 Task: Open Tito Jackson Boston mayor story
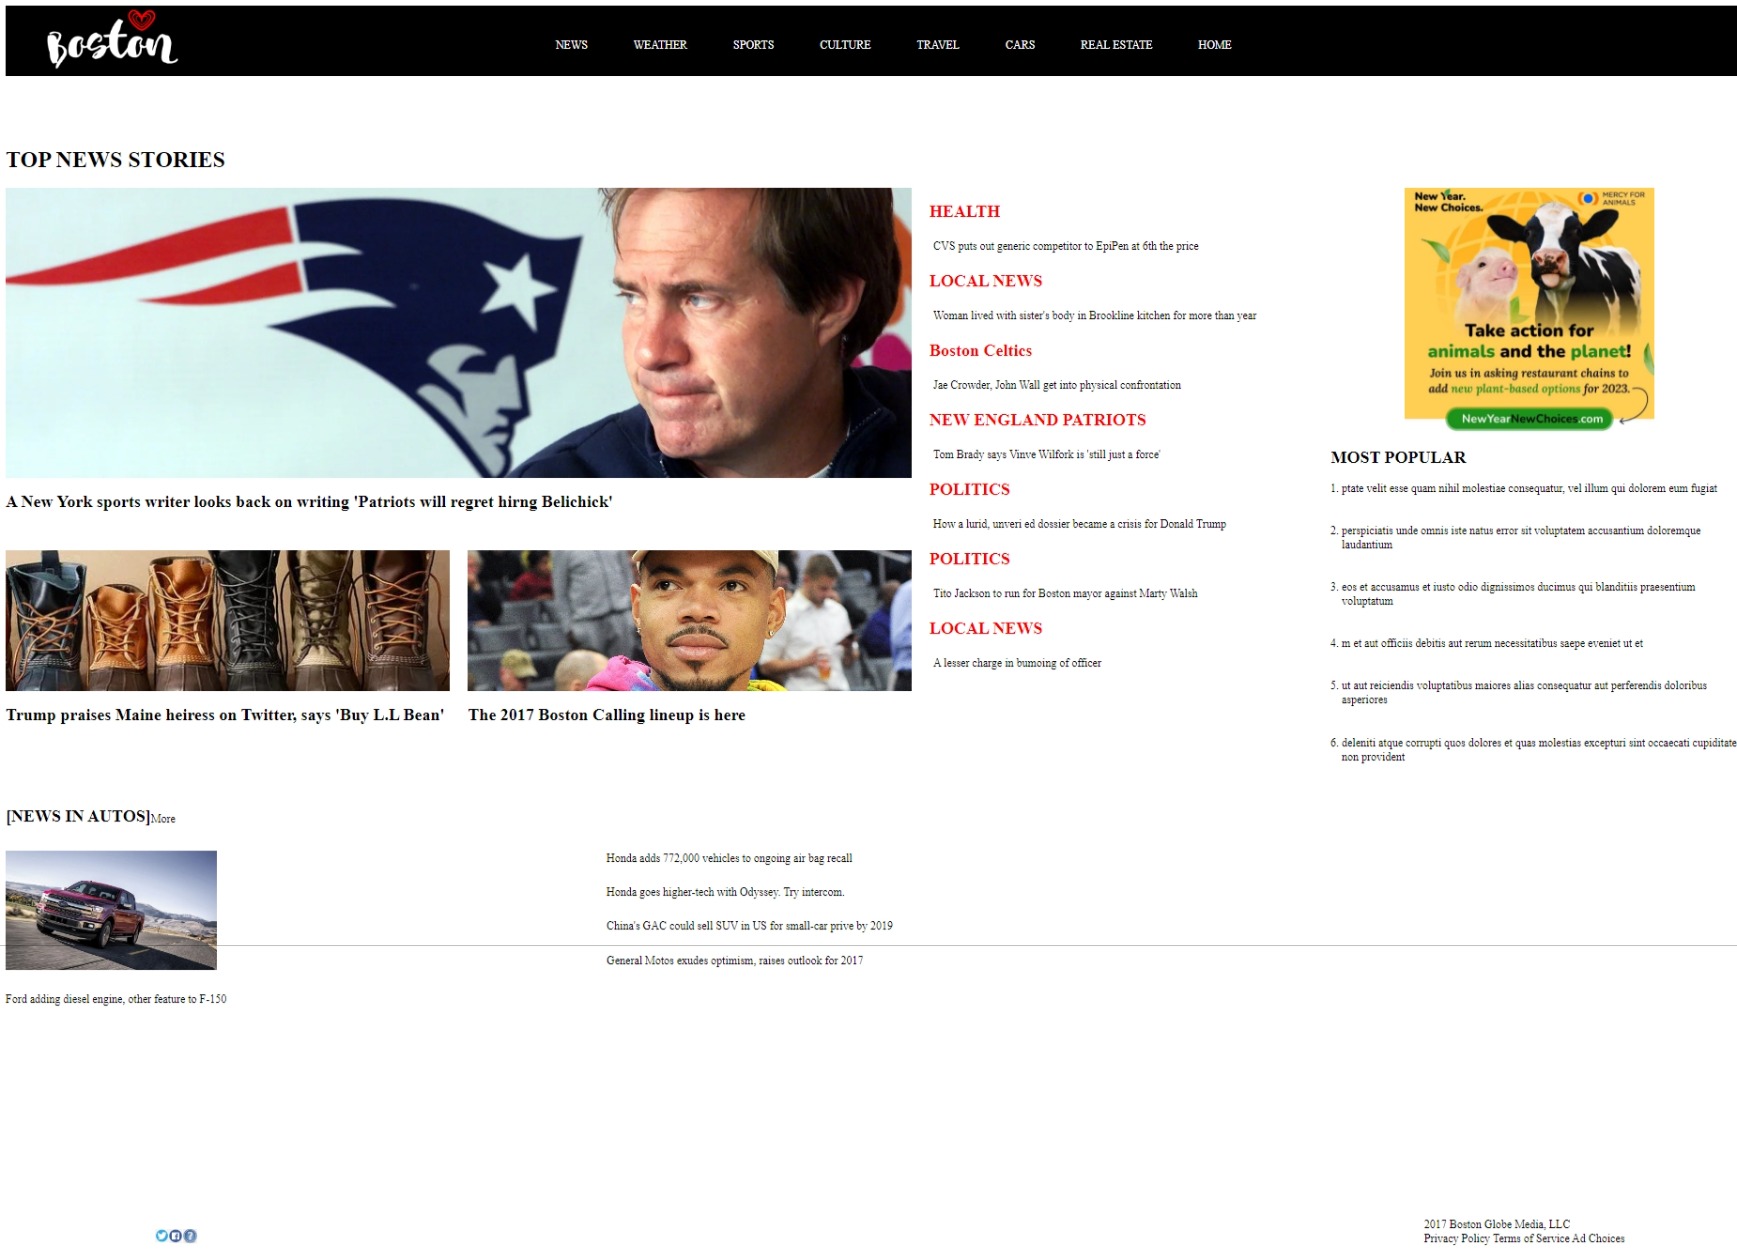1065,594
